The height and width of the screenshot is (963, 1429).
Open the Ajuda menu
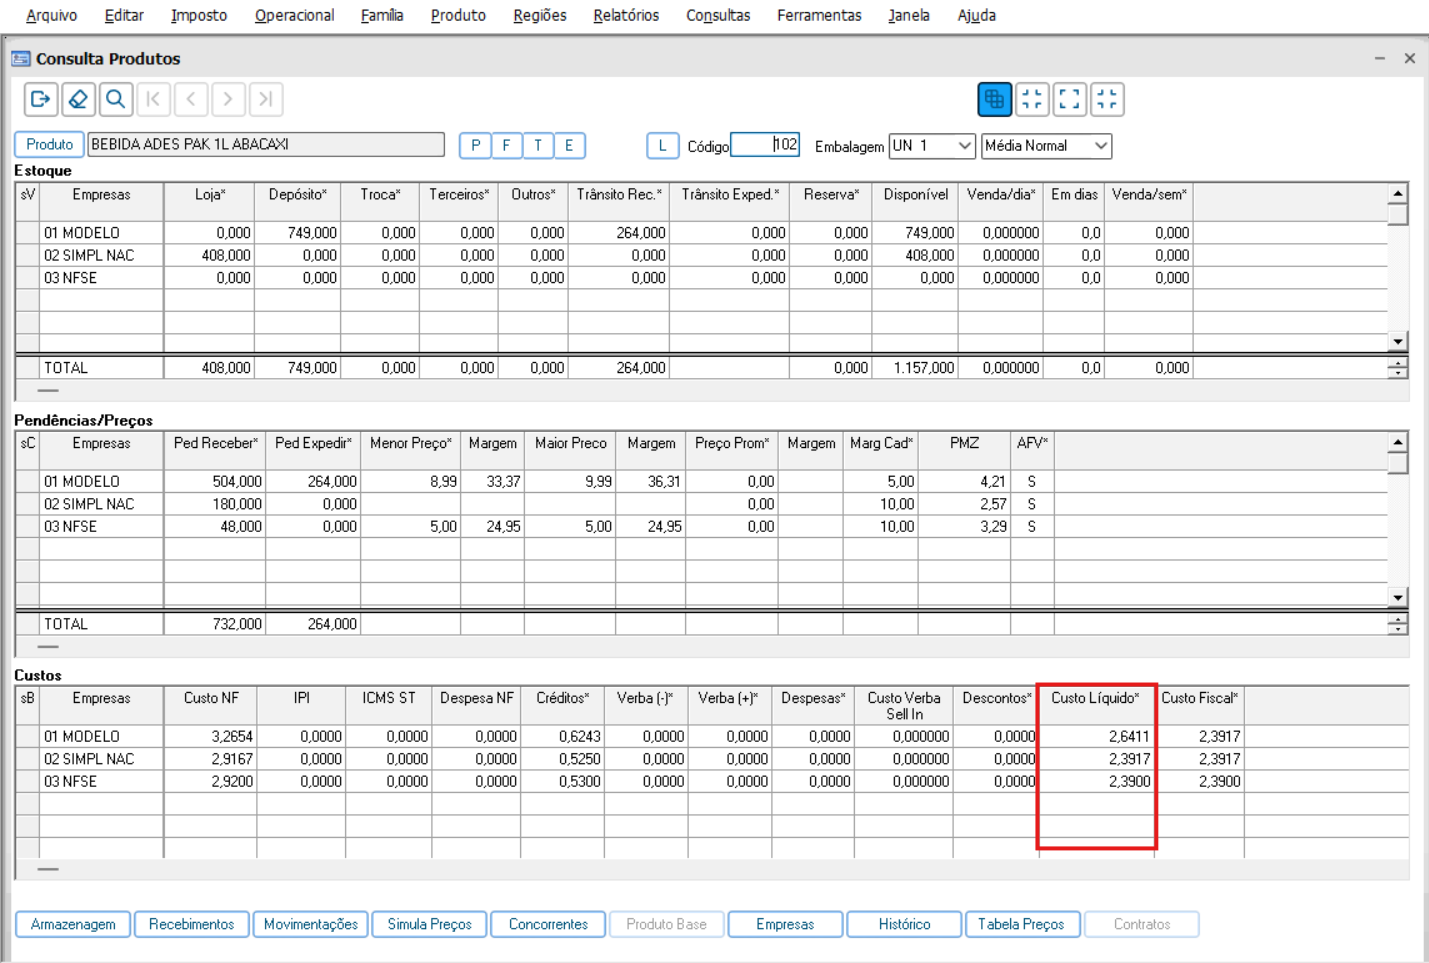tap(976, 15)
